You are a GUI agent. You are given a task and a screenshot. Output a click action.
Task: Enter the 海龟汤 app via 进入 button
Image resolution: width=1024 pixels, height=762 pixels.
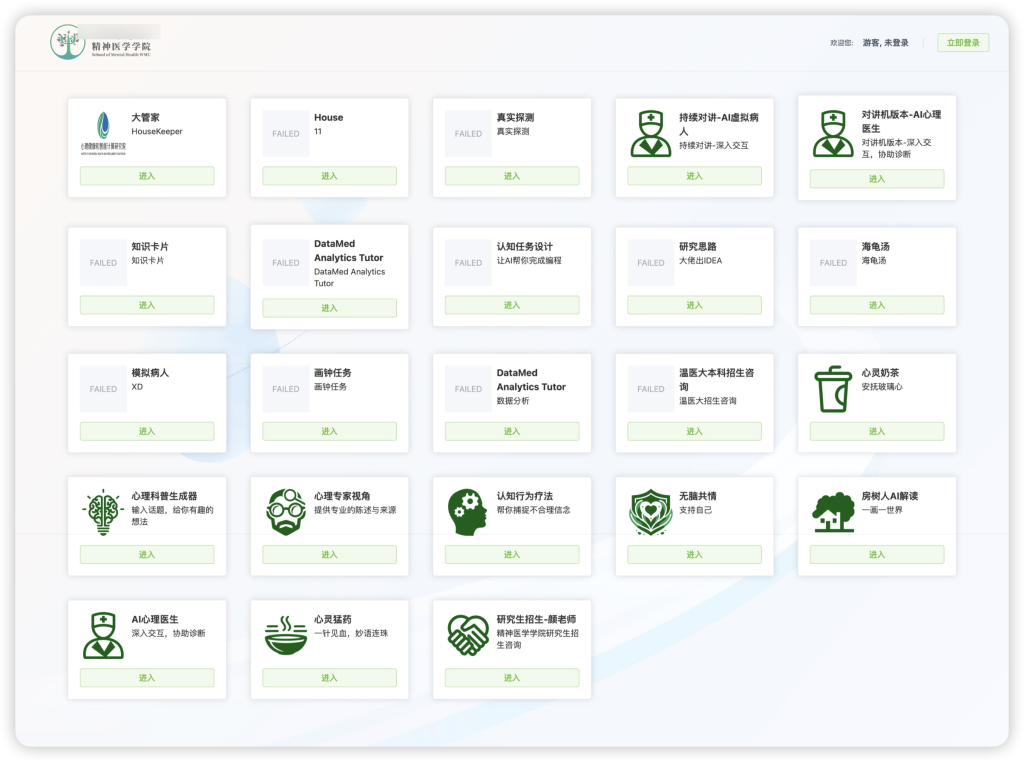877,305
